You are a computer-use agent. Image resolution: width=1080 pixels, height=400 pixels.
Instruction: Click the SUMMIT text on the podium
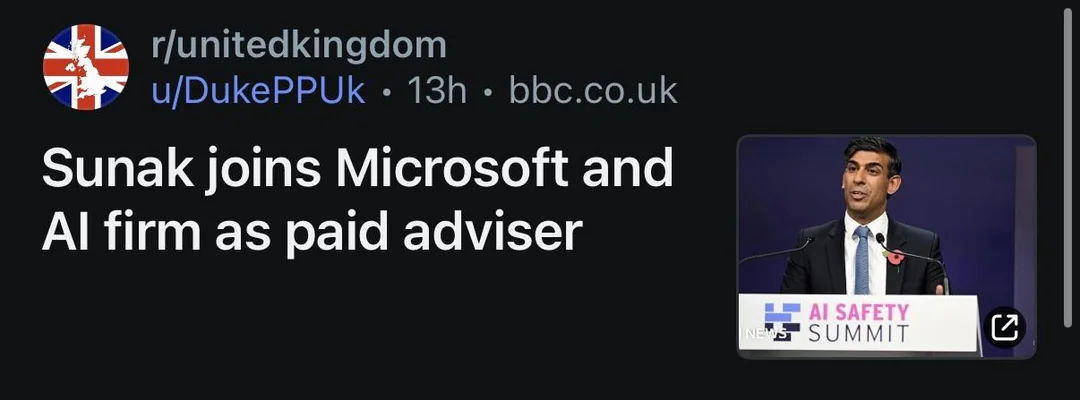[858, 334]
